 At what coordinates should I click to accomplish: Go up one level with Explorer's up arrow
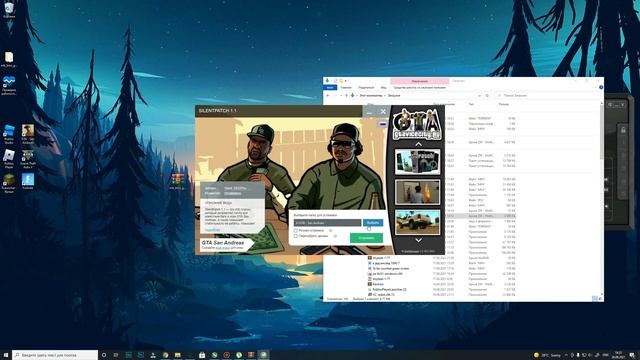(346, 96)
